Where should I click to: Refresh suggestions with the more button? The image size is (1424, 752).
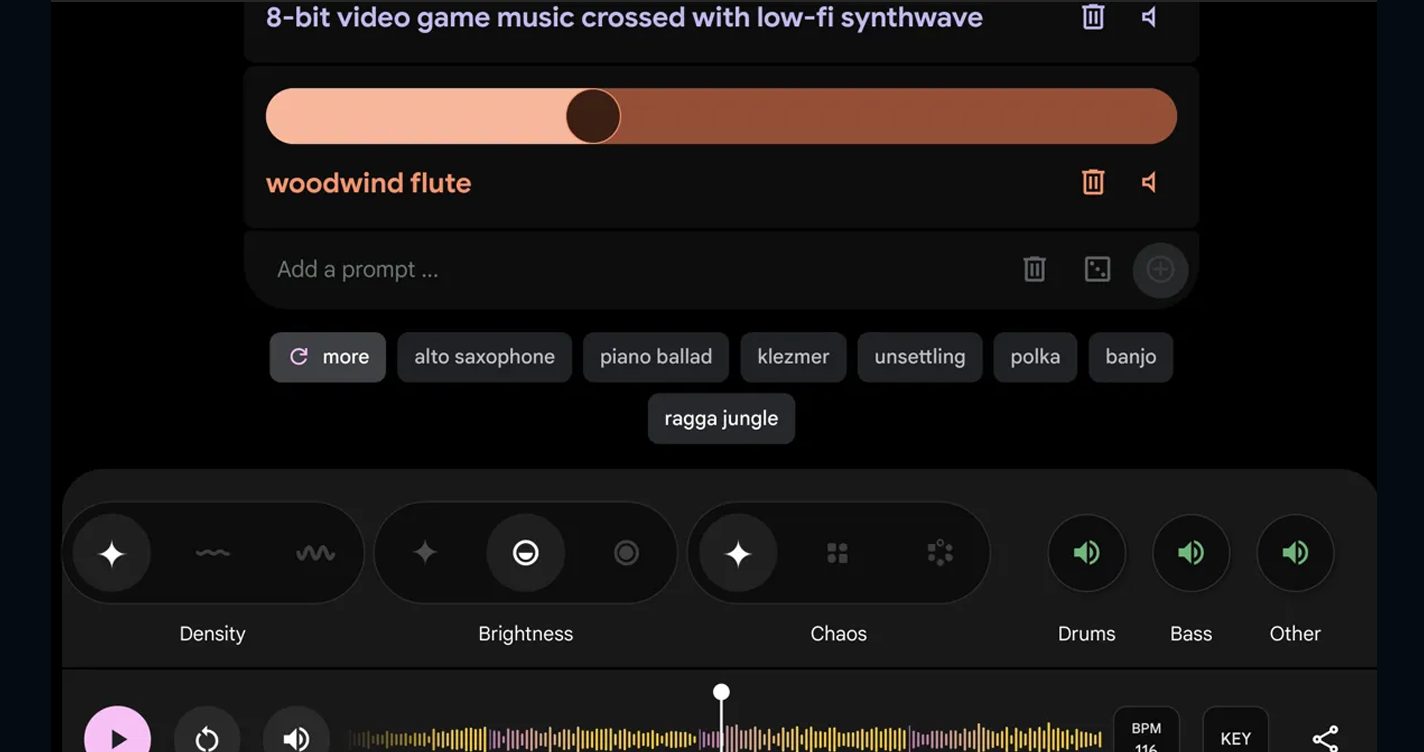(328, 357)
